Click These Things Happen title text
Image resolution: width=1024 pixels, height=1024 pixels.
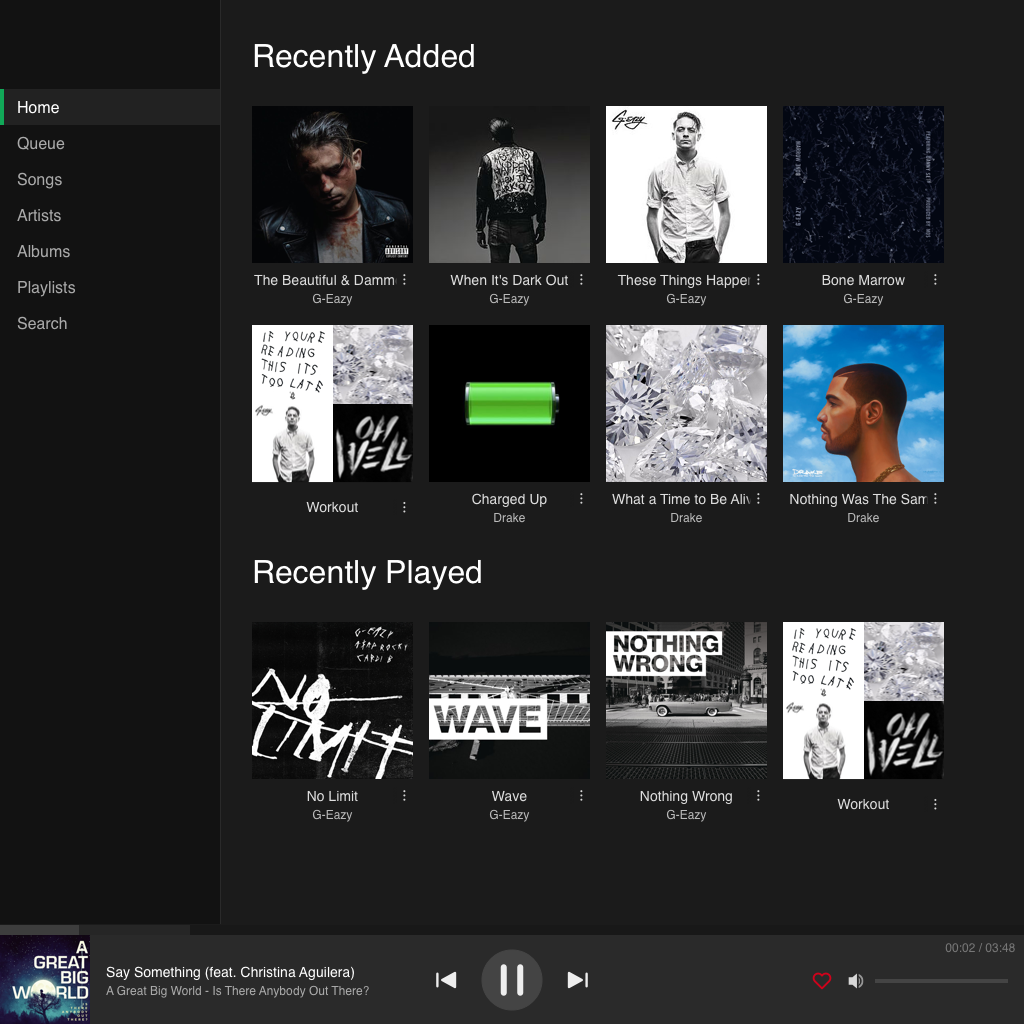[683, 280]
